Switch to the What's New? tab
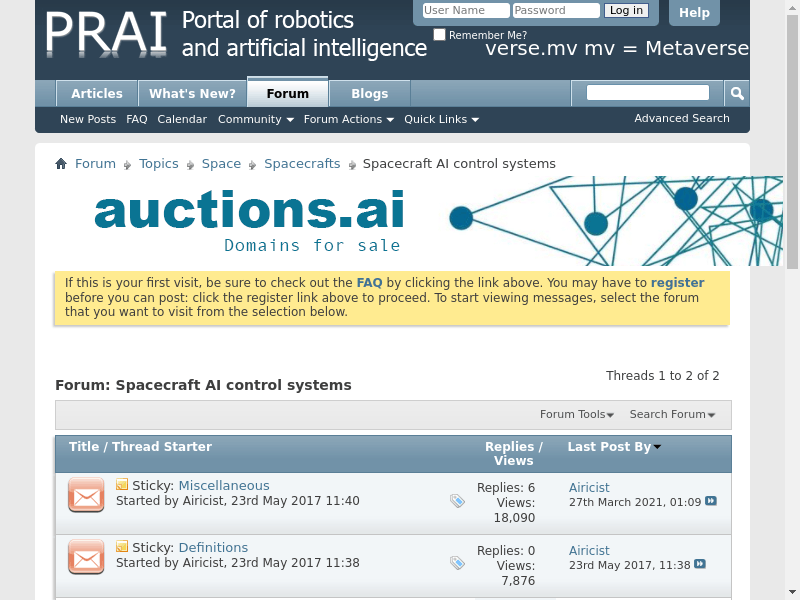Viewport: 800px width, 600px height. [192, 94]
